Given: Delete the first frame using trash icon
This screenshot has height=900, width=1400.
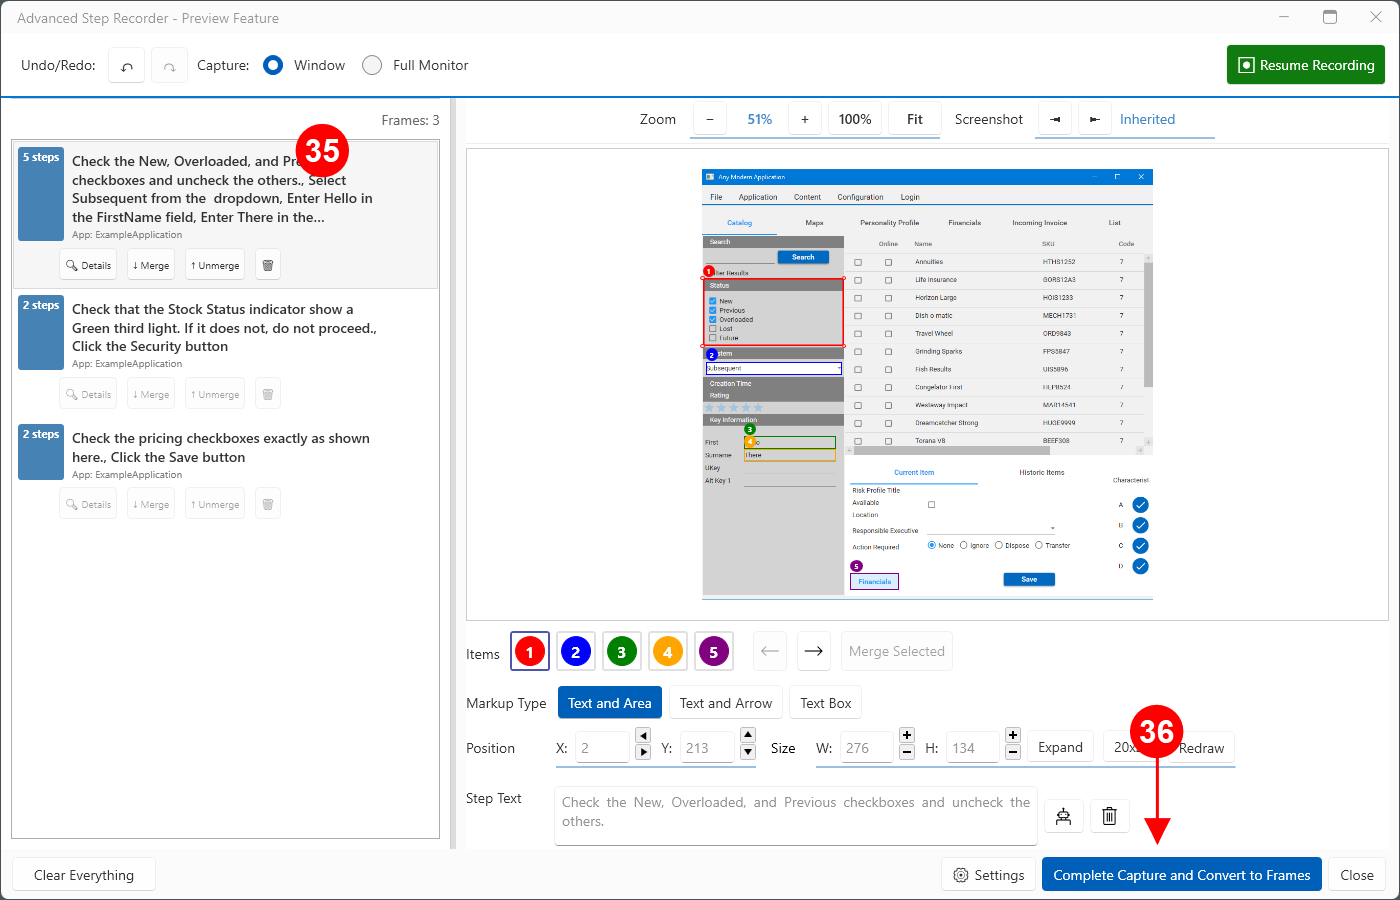Looking at the screenshot, I should click(x=268, y=265).
